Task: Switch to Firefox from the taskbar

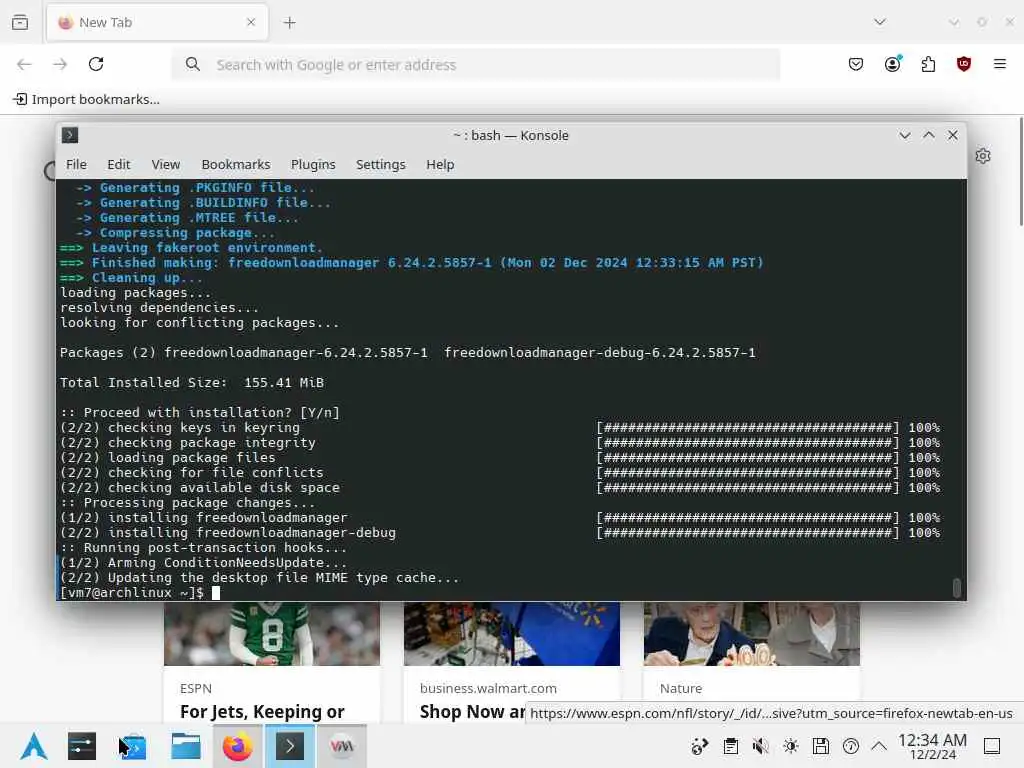Action: point(238,746)
